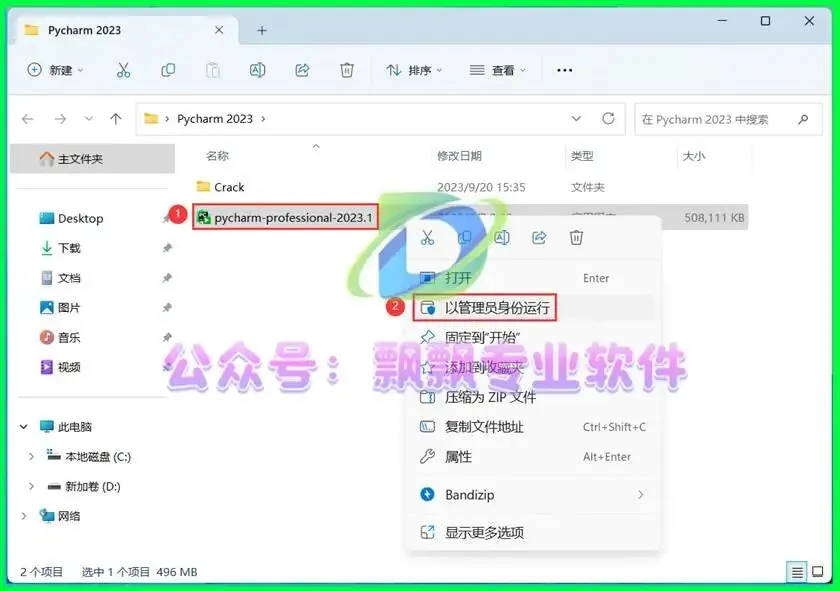Click the Forward navigation arrow
The width and height of the screenshot is (840, 591).
click(x=60, y=119)
